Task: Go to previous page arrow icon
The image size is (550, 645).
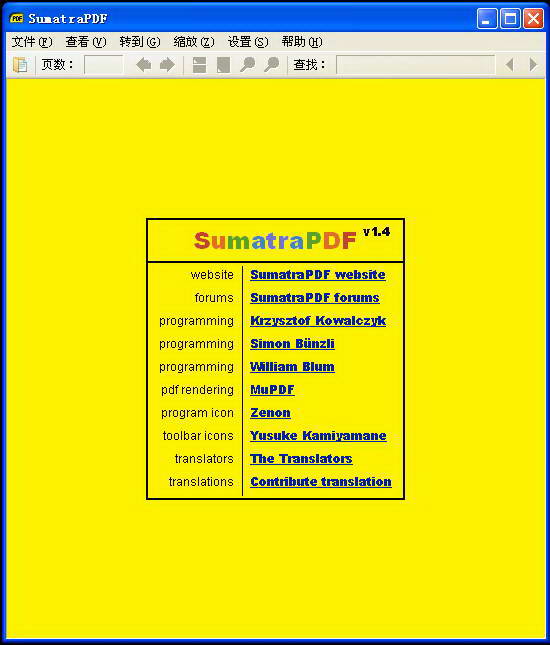Action: (144, 65)
